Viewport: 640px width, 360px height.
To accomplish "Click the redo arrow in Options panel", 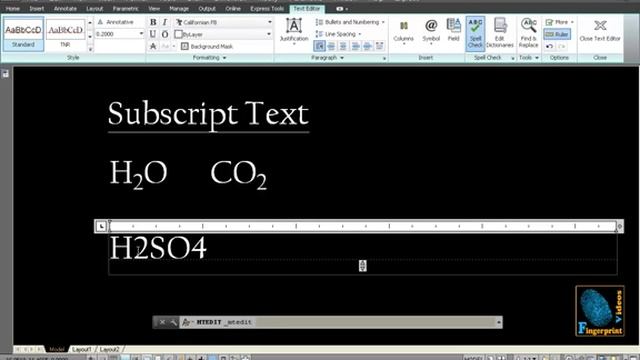I will tap(562, 47).
